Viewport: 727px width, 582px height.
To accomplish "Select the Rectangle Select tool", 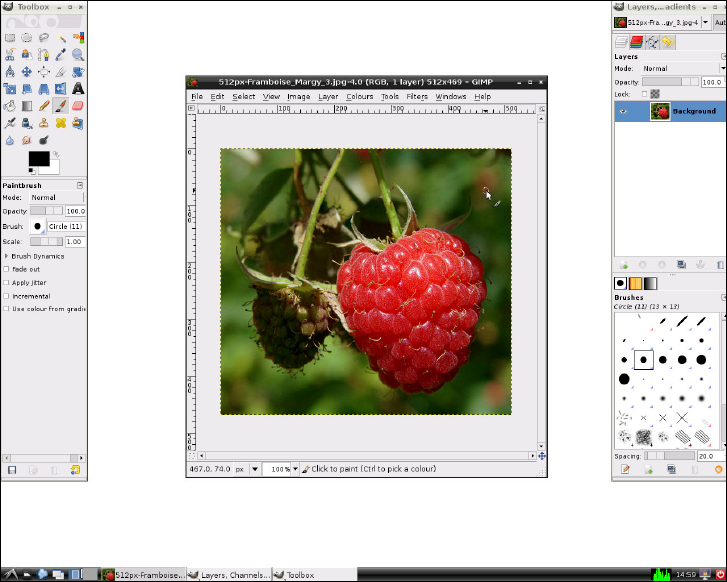I will pyautogui.click(x=10, y=37).
